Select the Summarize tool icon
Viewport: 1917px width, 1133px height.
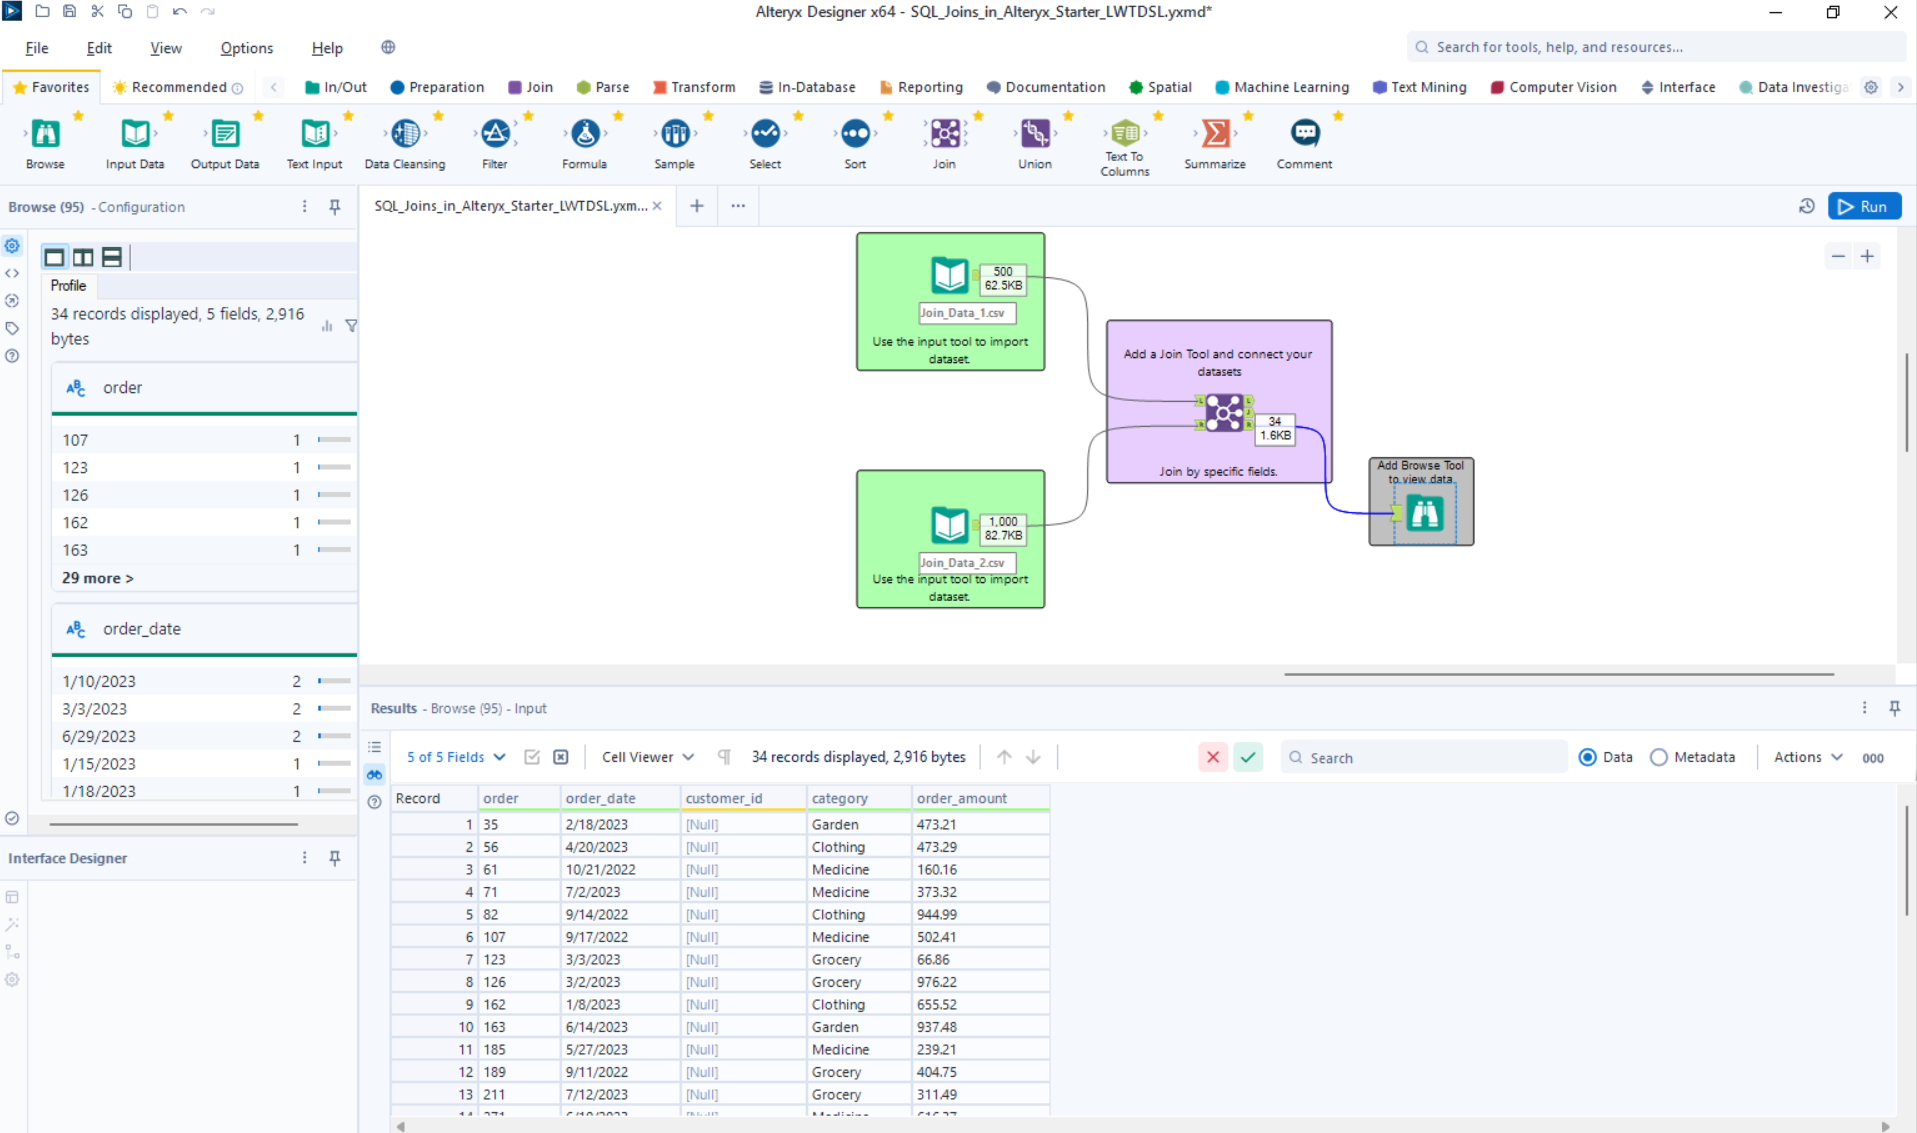1215,134
